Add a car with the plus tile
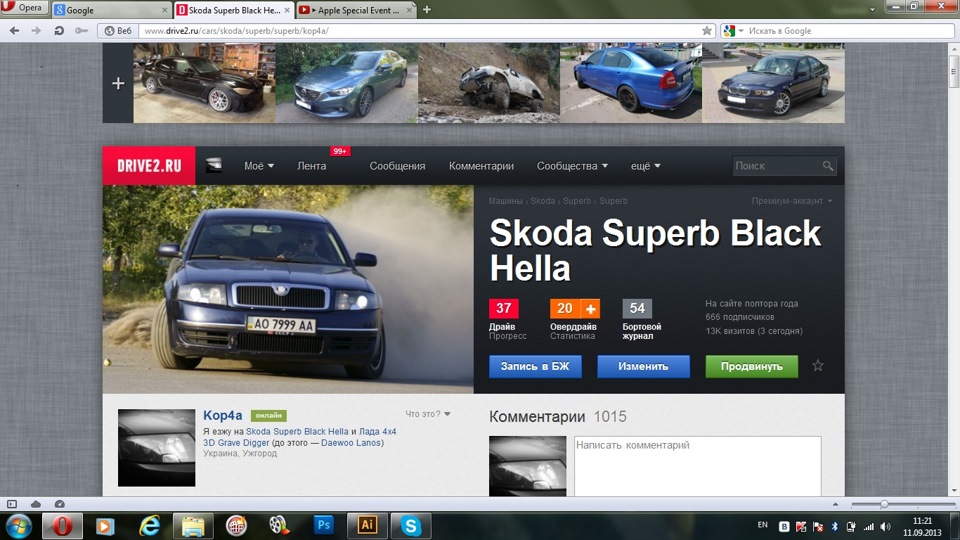The image size is (960, 540). coord(118,83)
